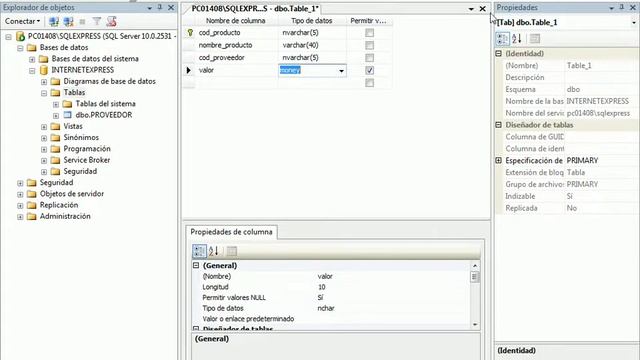Click the (Nombre) value Table_1
The image size is (640, 360).
tap(579, 65)
